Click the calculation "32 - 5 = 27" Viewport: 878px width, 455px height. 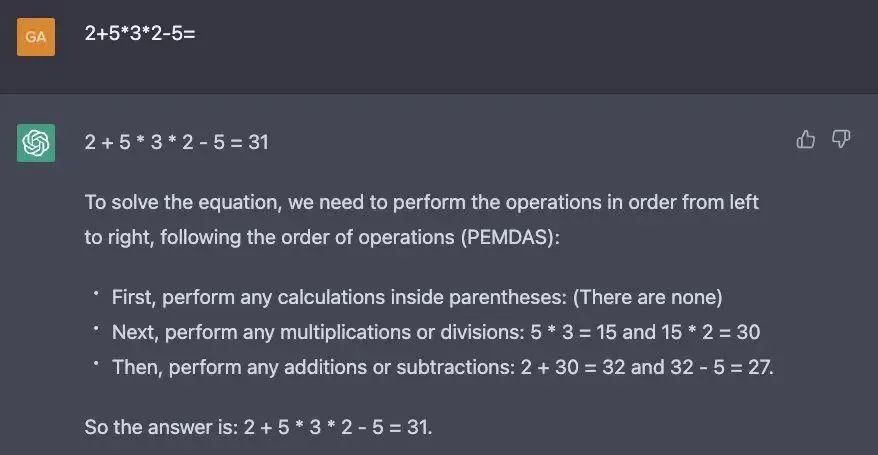pos(721,367)
